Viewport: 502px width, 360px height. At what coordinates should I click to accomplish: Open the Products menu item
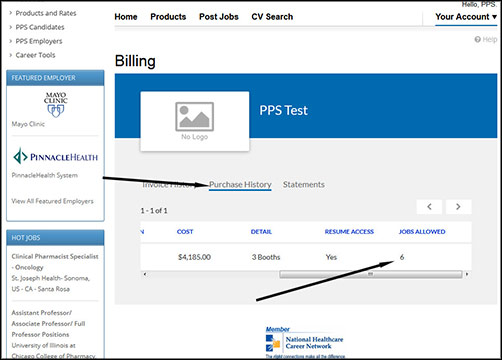pyautogui.click(x=168, y=17)
